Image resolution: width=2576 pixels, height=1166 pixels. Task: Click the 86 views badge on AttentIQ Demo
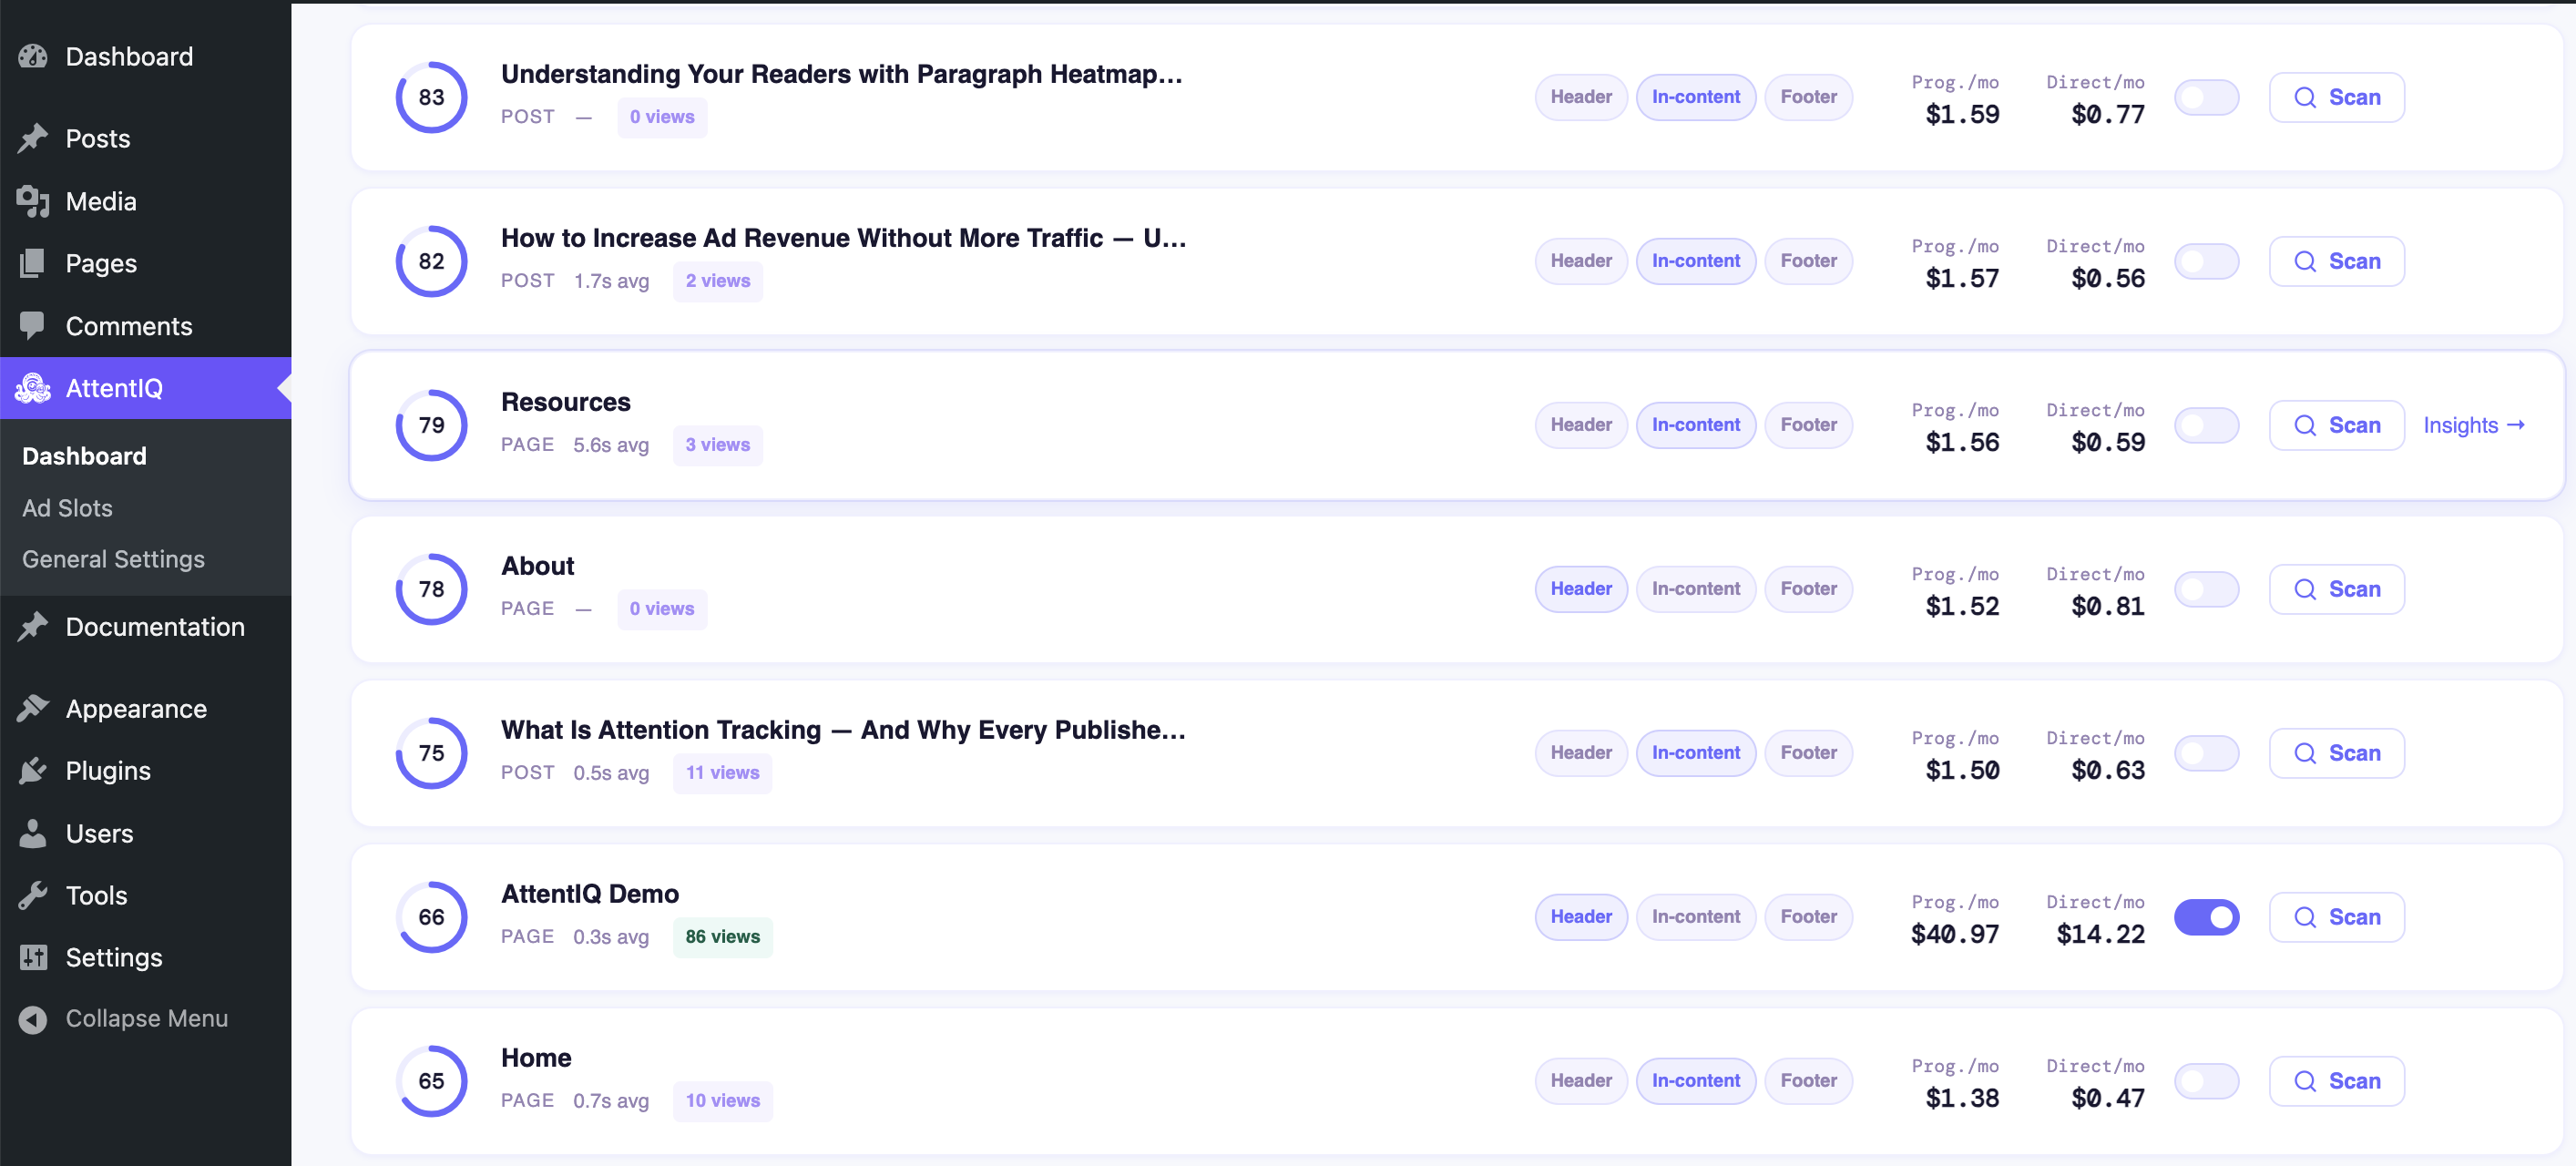722,937
